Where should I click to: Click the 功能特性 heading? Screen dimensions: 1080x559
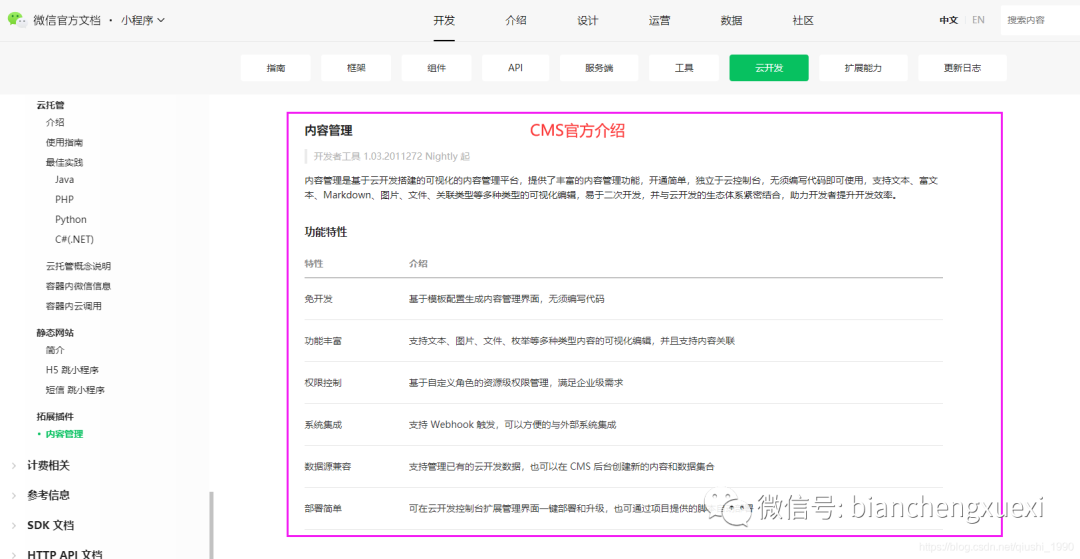326,233
